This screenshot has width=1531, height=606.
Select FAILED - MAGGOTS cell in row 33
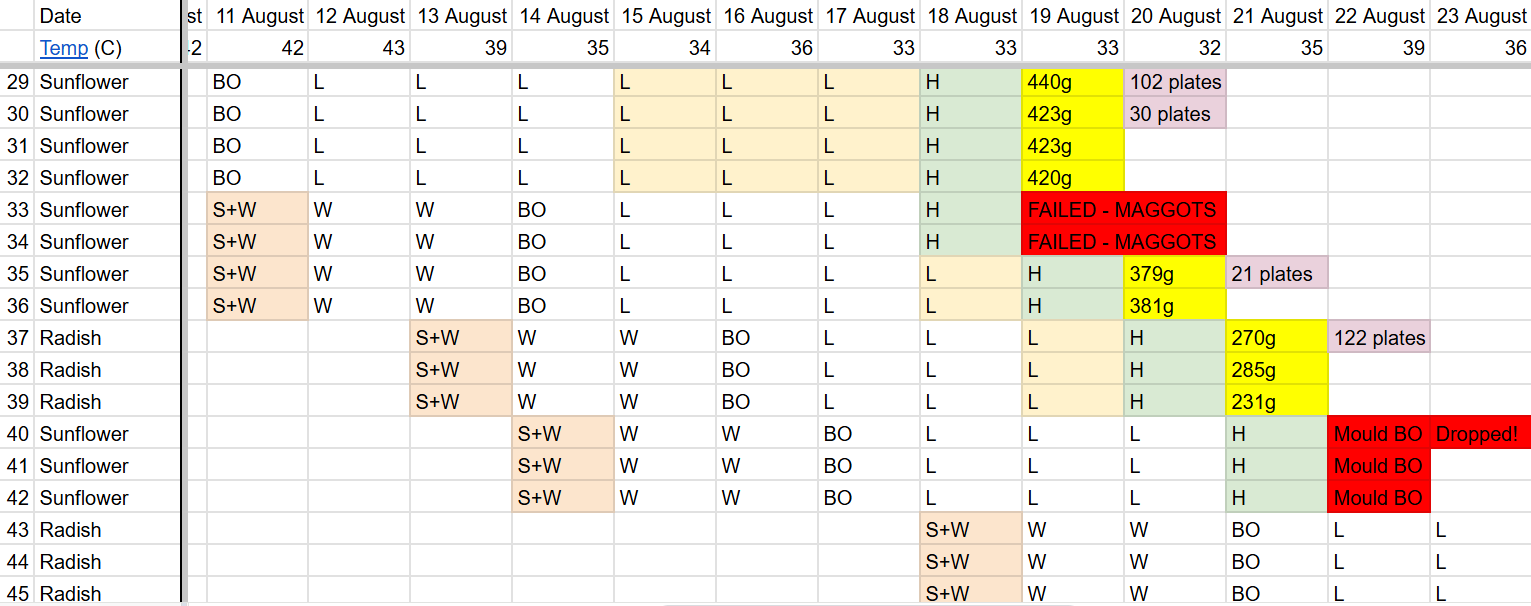coord(1124,210)
